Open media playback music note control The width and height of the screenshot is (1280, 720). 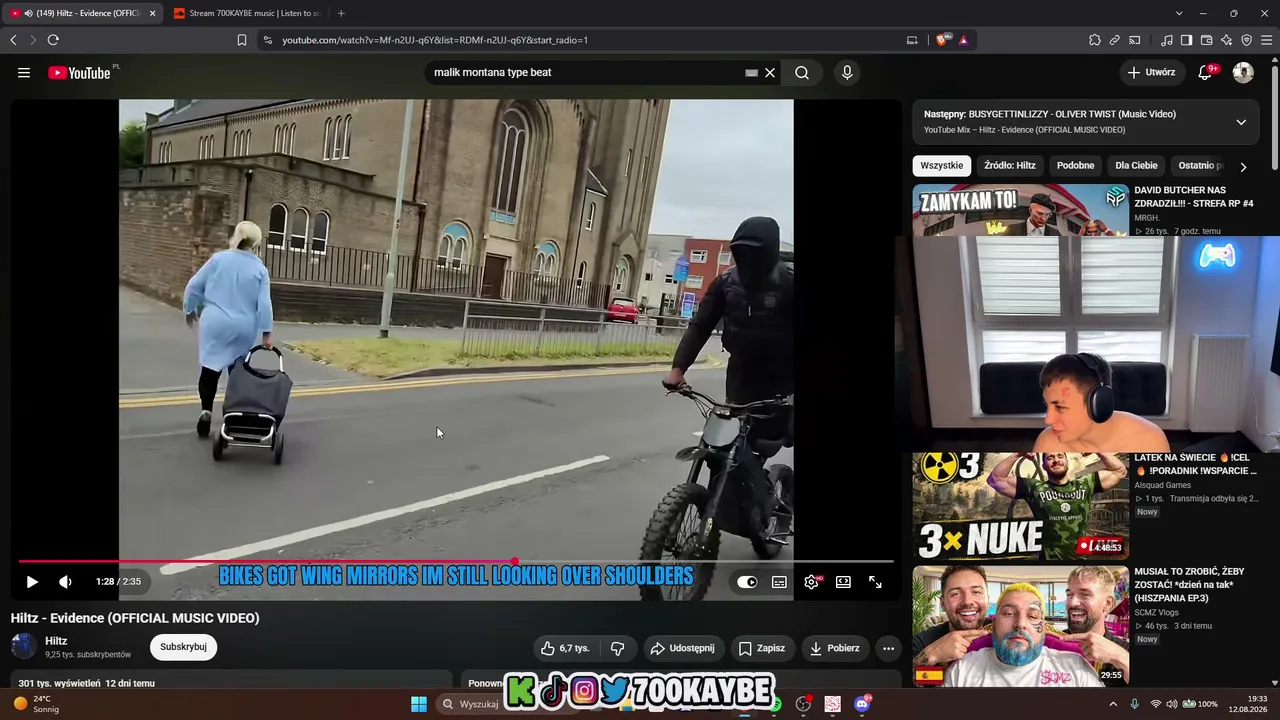pyautogui.click(x=1167, y=40)
